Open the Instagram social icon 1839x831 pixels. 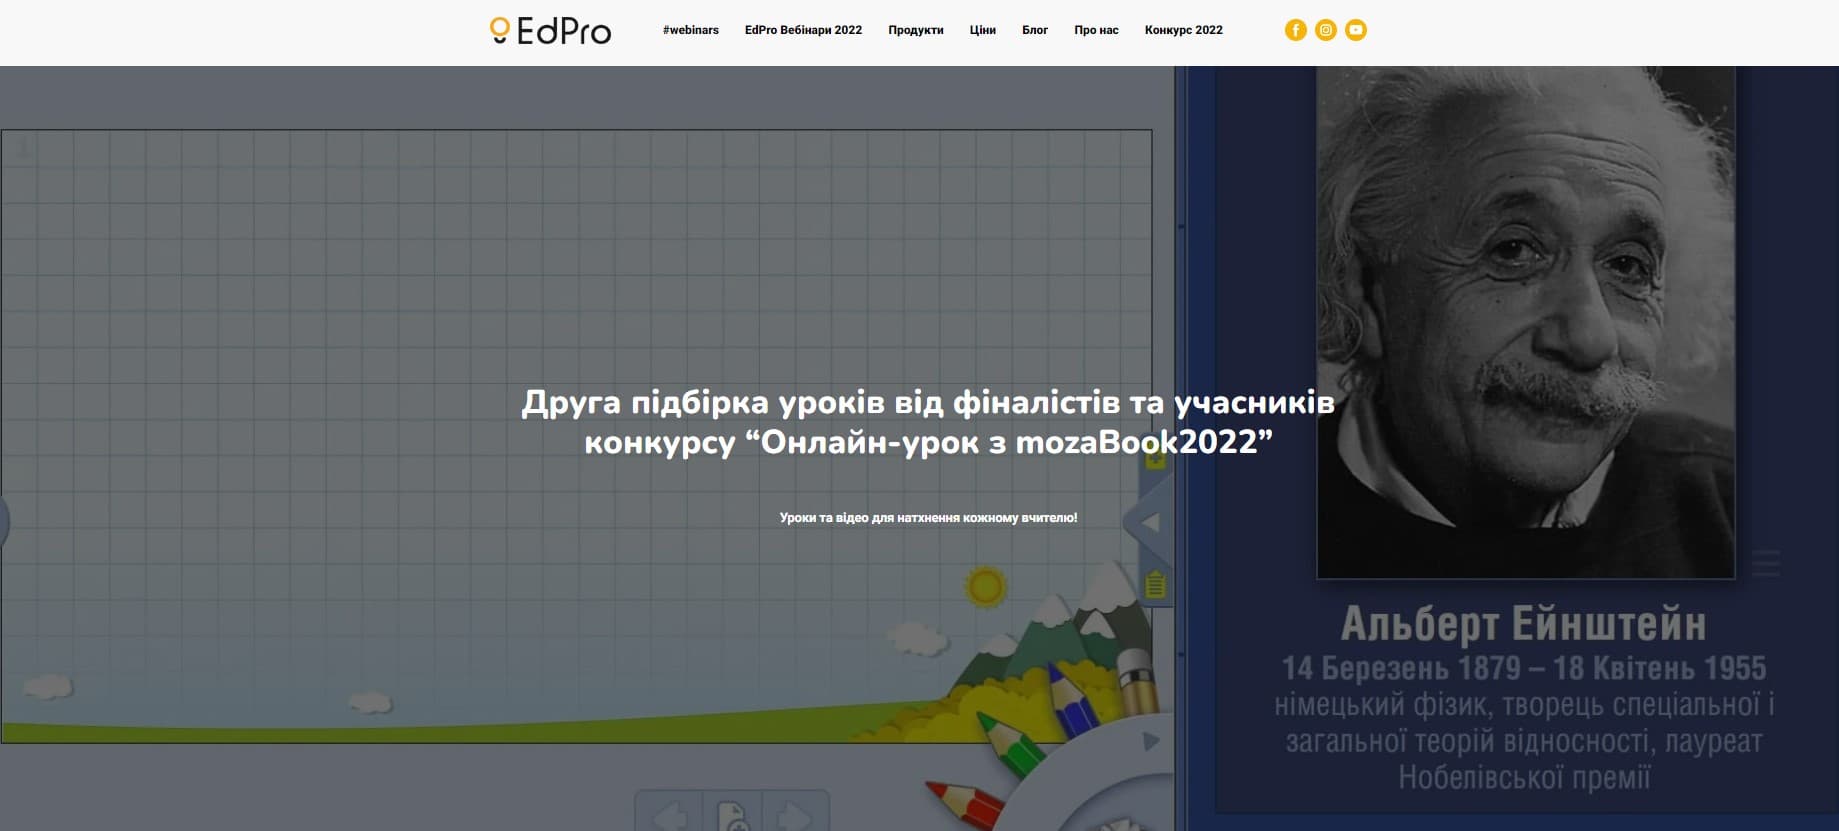1326,30
